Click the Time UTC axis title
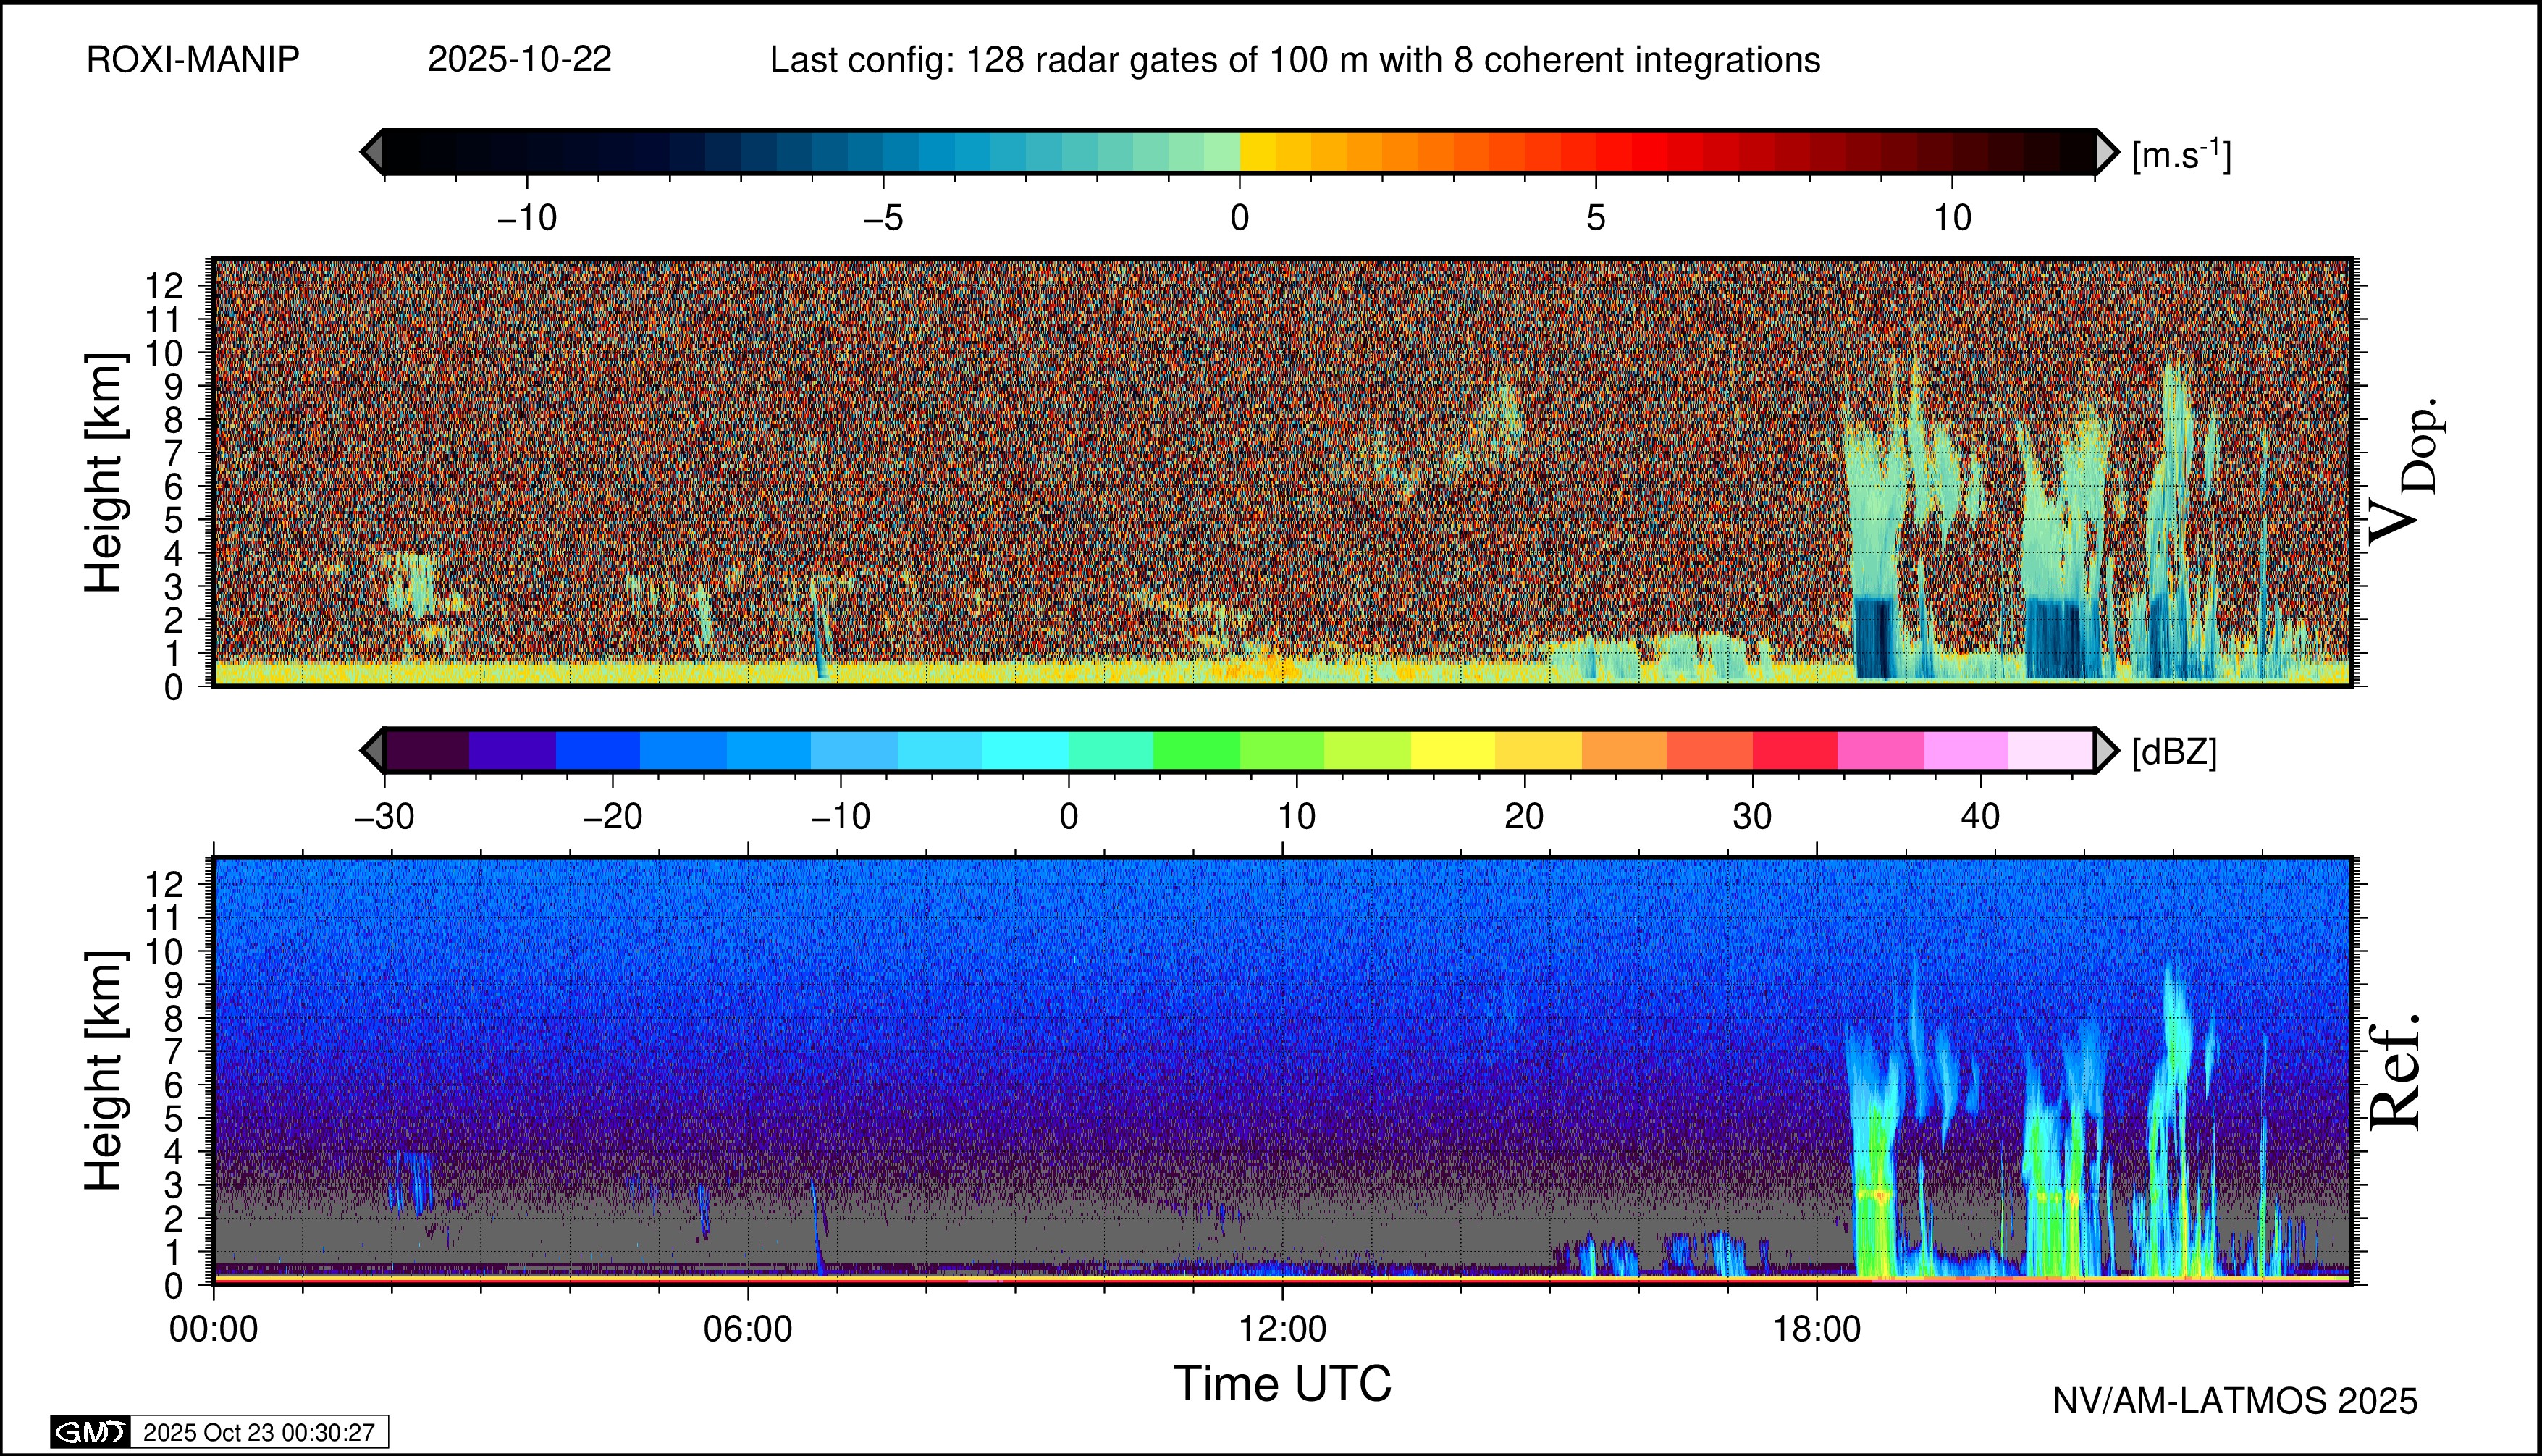The height and width of the screenshot is (1456, 2542). (1282, 1384)
